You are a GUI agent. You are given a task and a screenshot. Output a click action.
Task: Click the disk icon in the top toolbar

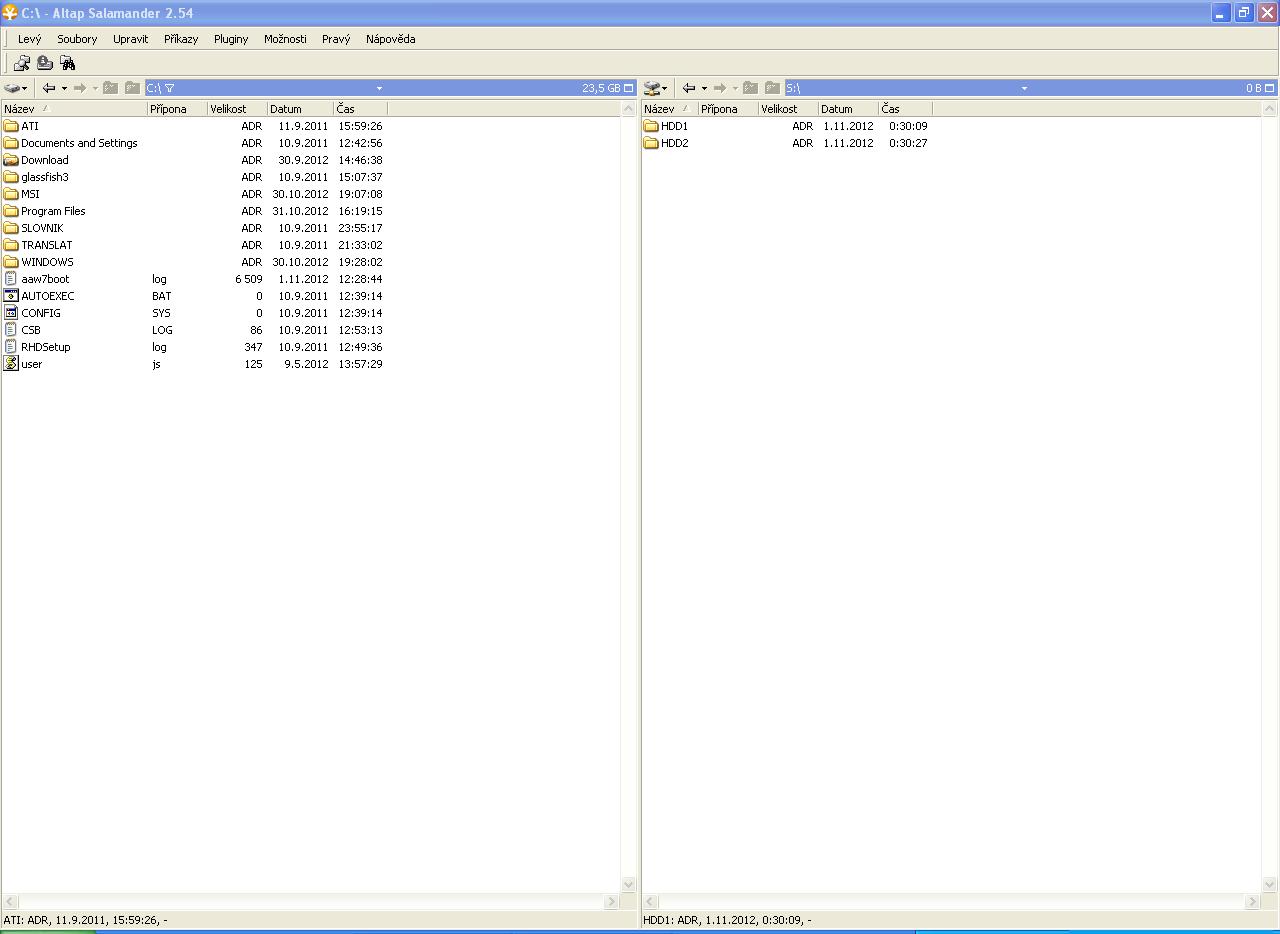pos(44,63)
